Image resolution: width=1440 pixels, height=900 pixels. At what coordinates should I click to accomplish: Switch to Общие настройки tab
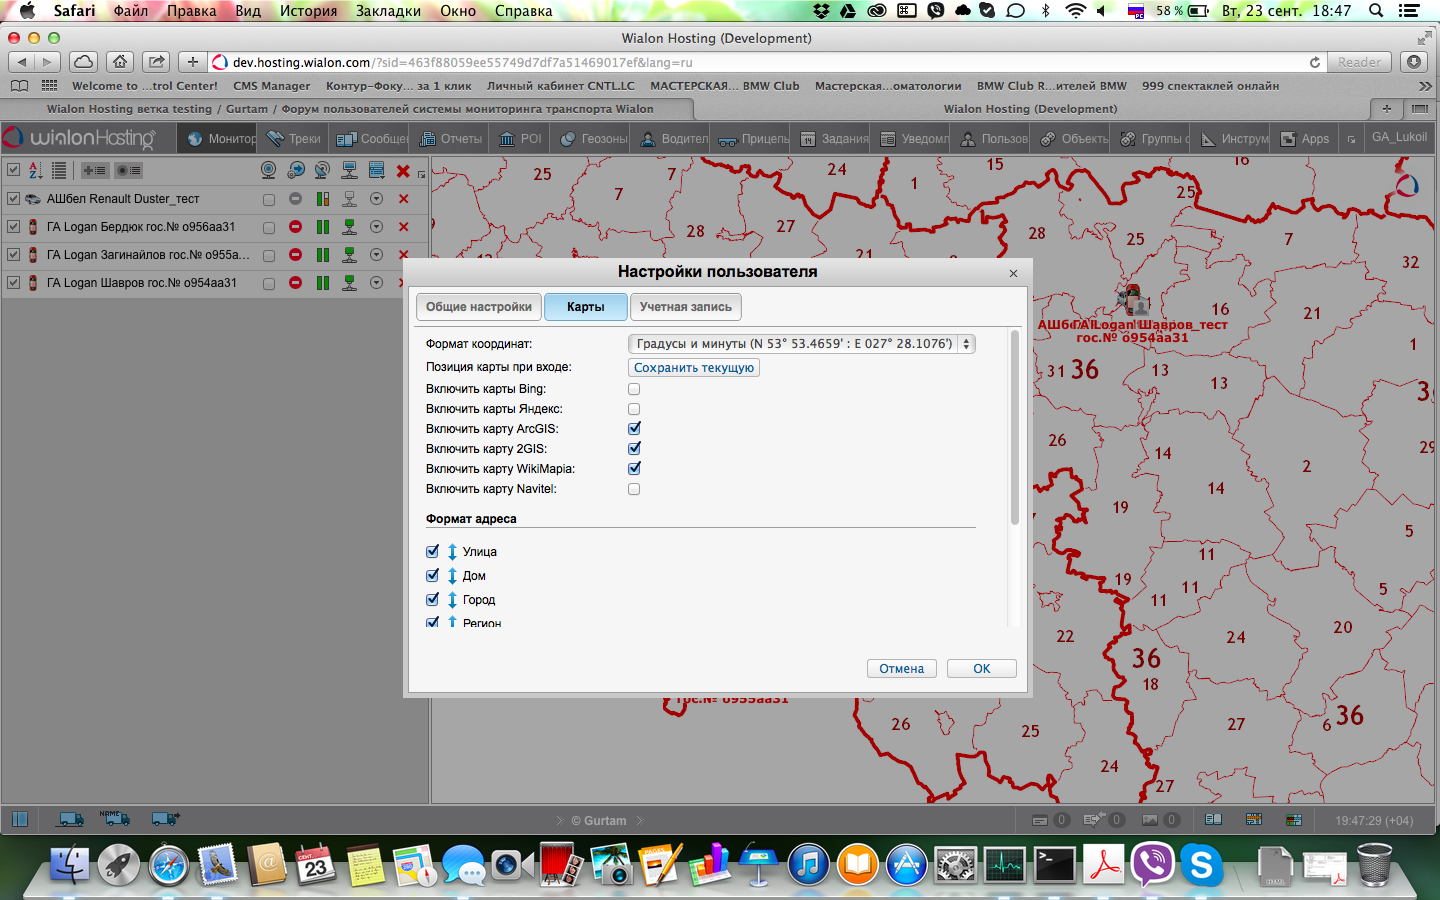[479, 307]
